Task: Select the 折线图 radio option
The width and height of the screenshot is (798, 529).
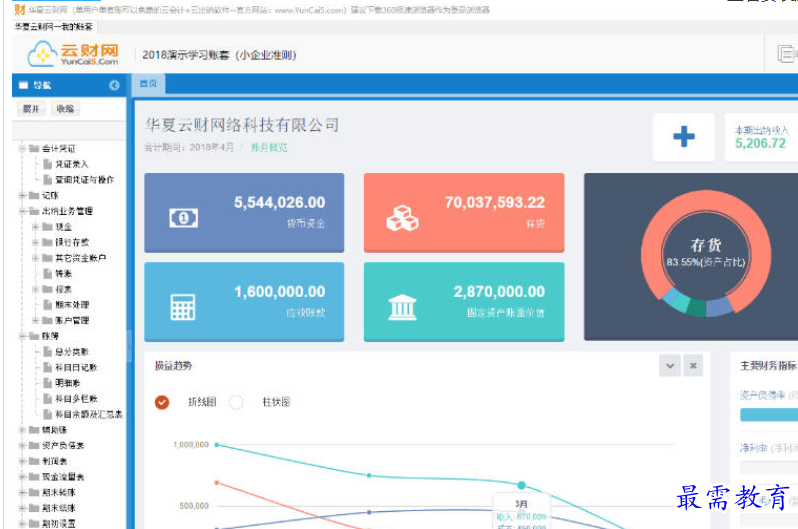Action: click(162, 402)
